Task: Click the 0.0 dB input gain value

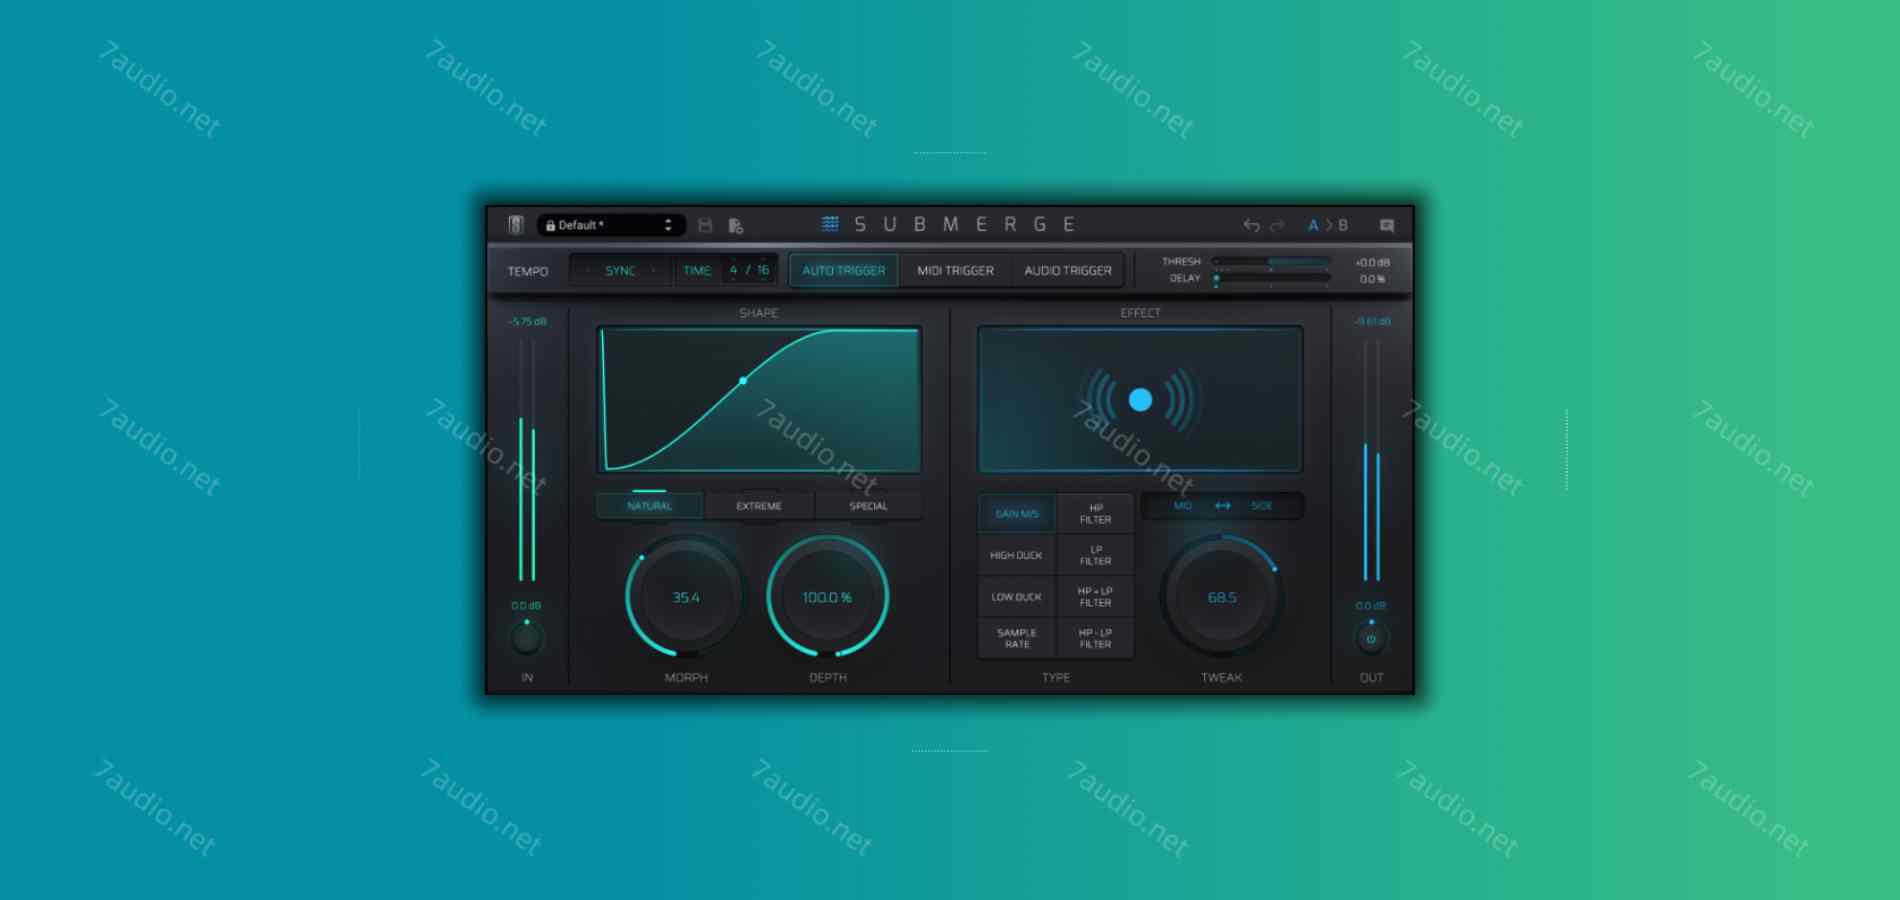Action: tap(526, 606)
